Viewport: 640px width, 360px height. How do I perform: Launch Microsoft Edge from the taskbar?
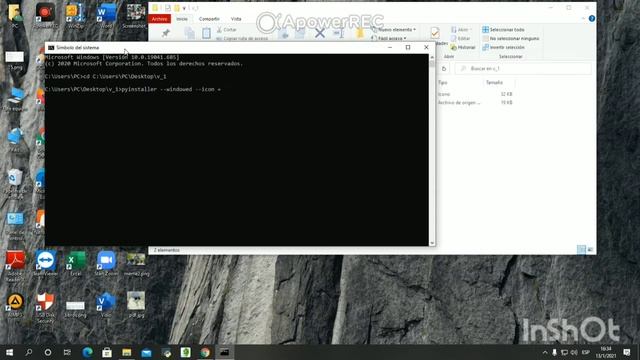(87, 352)
